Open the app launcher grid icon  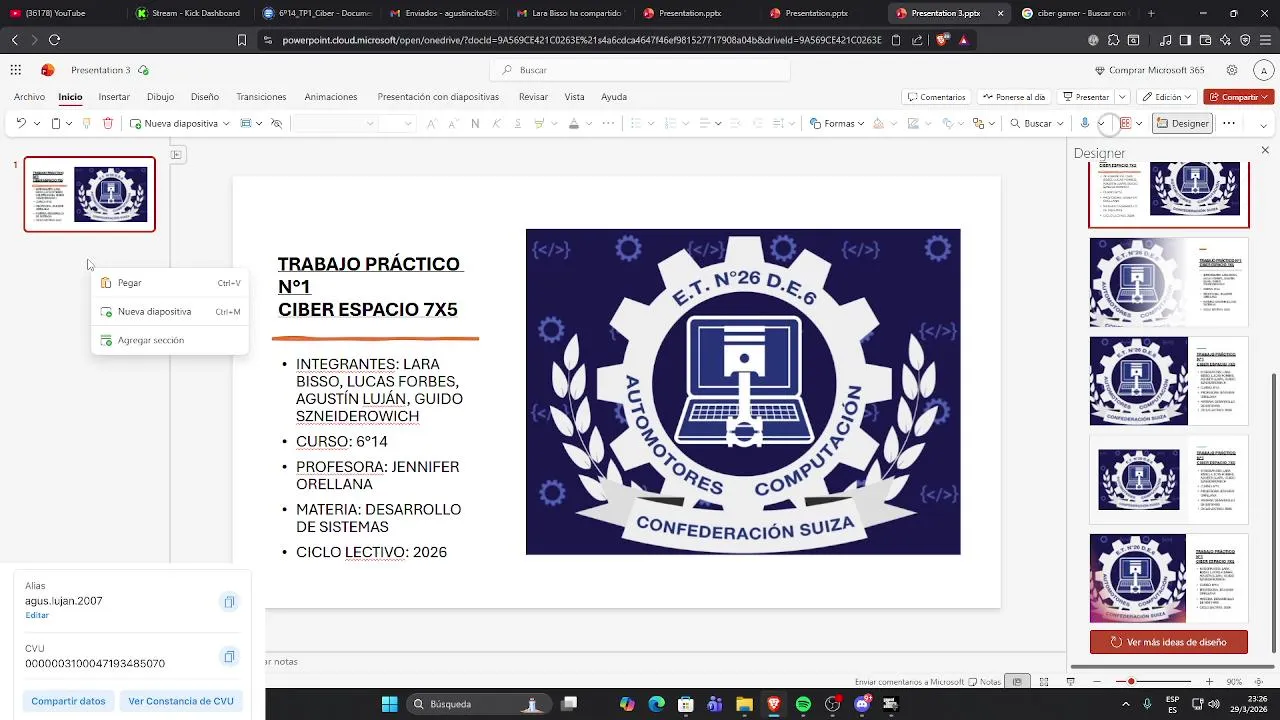coord(16,70)
